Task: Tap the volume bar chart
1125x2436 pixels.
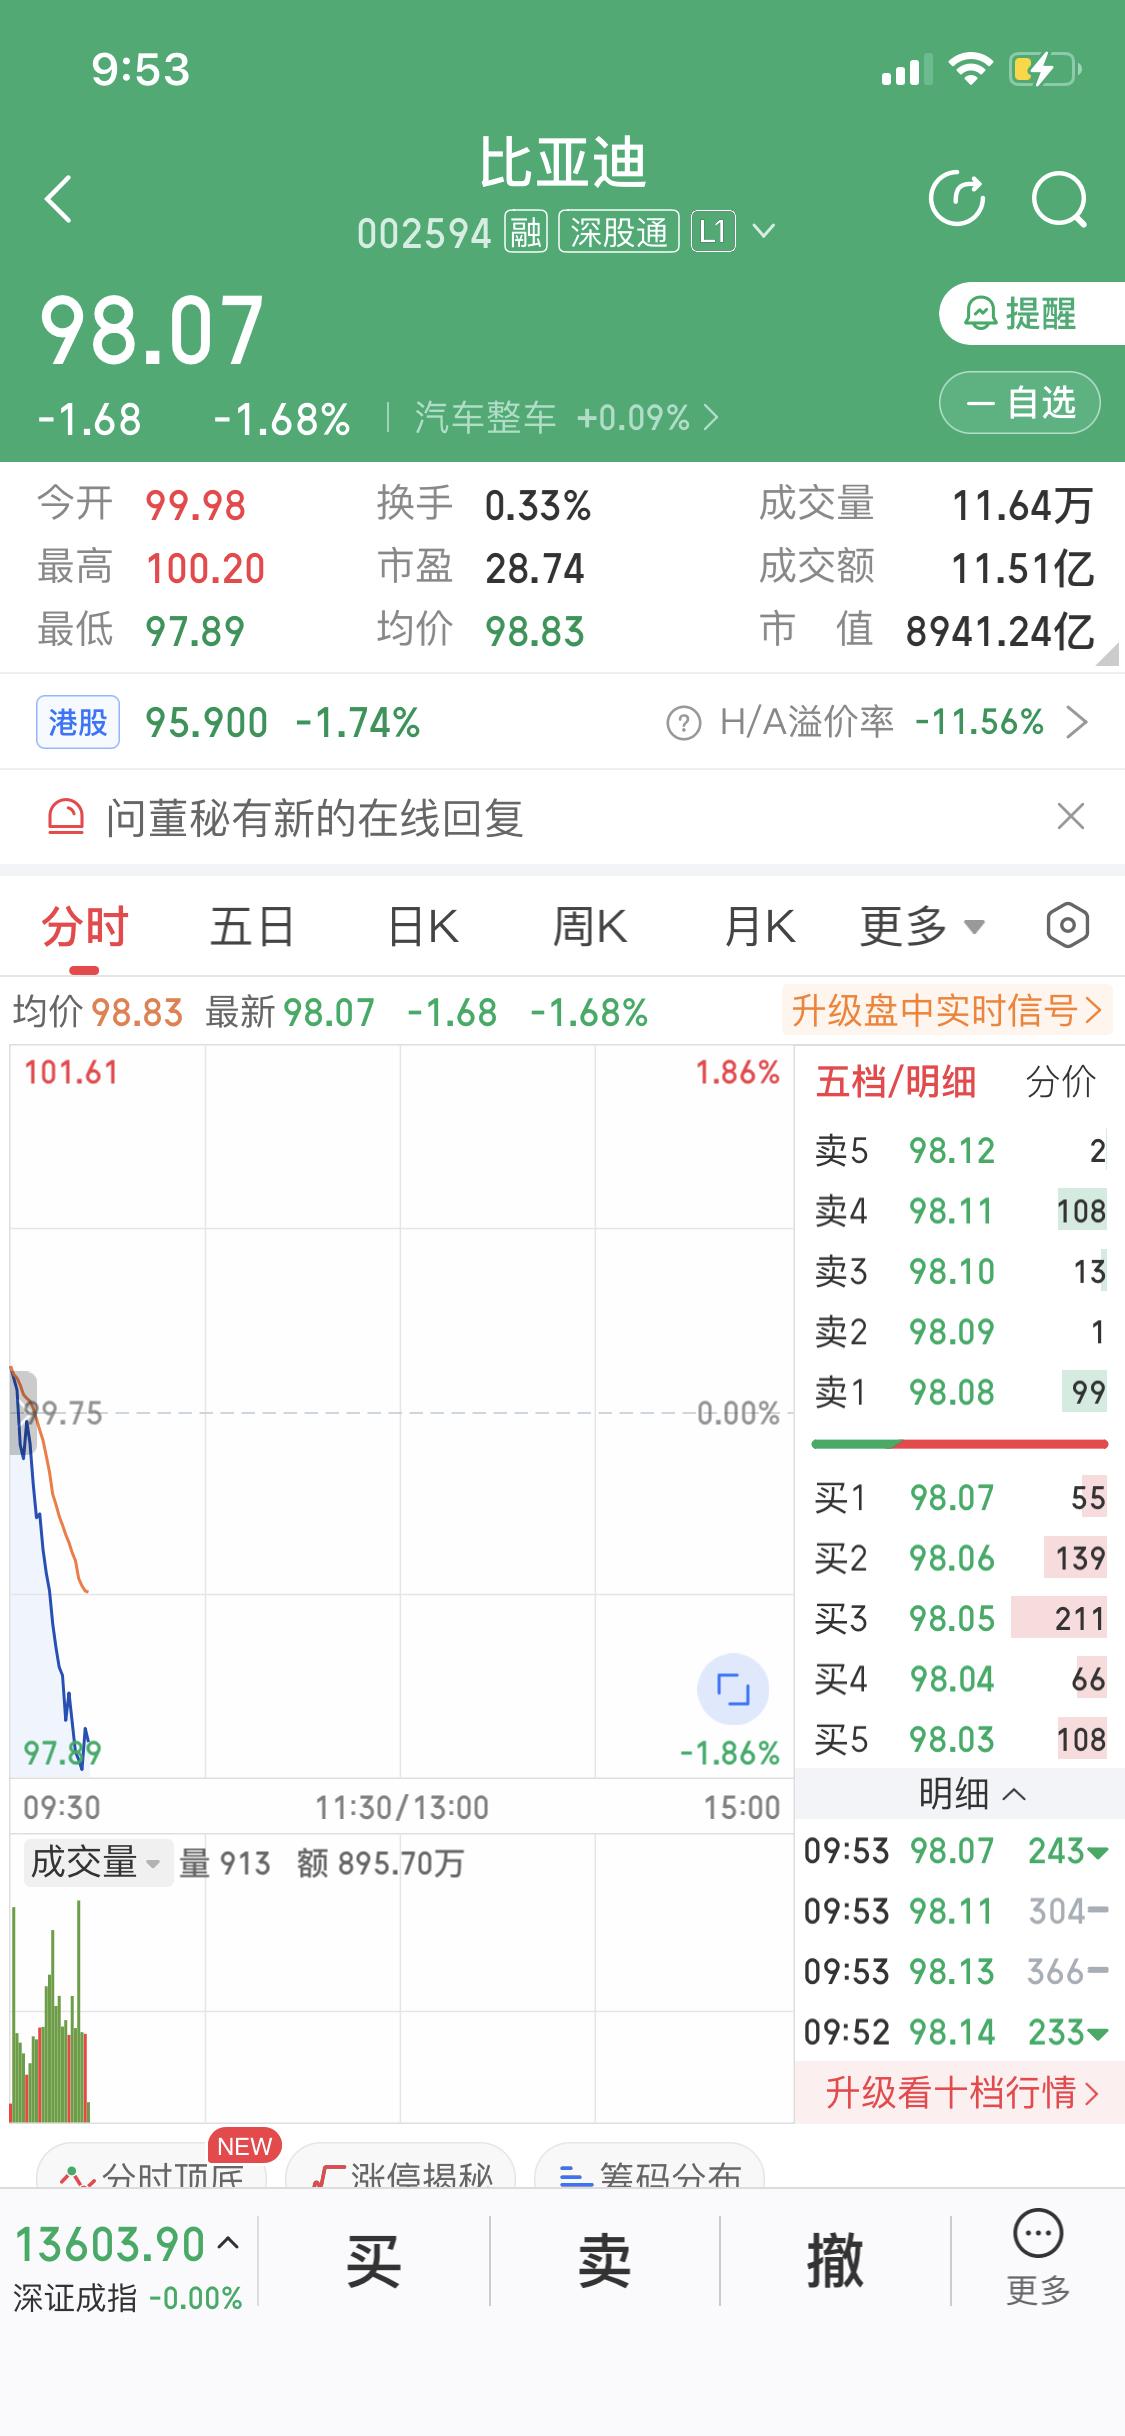Action: (50, 2010)
